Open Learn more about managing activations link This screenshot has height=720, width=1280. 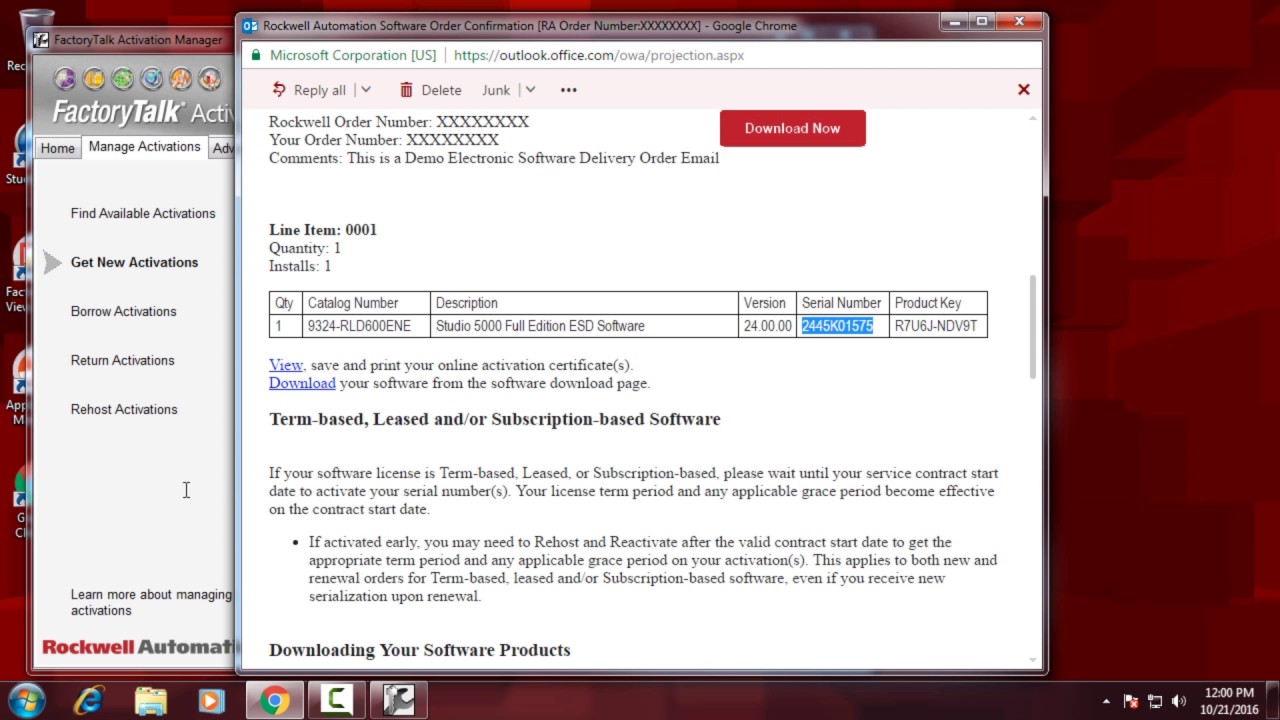pyautogui.click(x=151, y=602)
